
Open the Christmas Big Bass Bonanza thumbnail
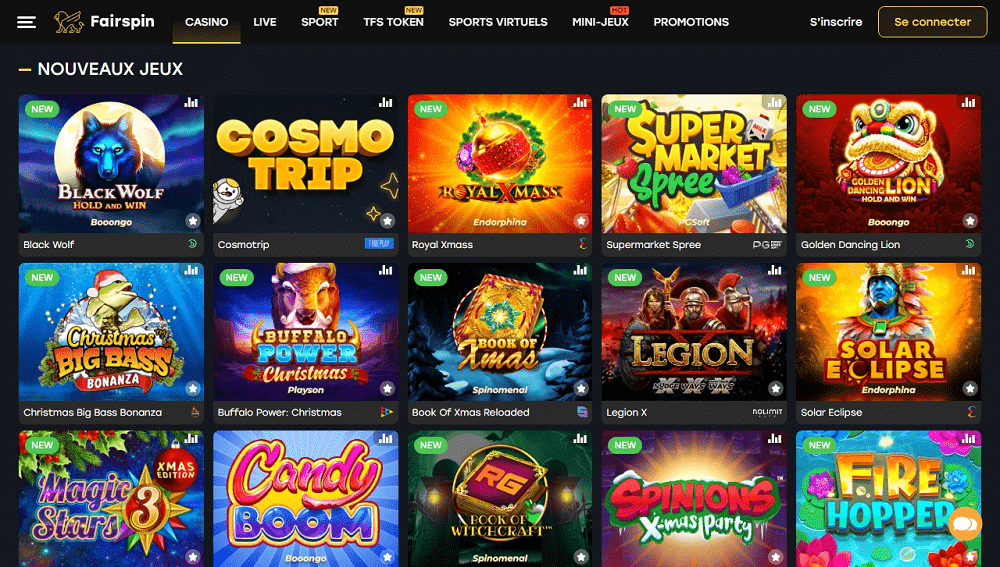[x=112, y=332]
